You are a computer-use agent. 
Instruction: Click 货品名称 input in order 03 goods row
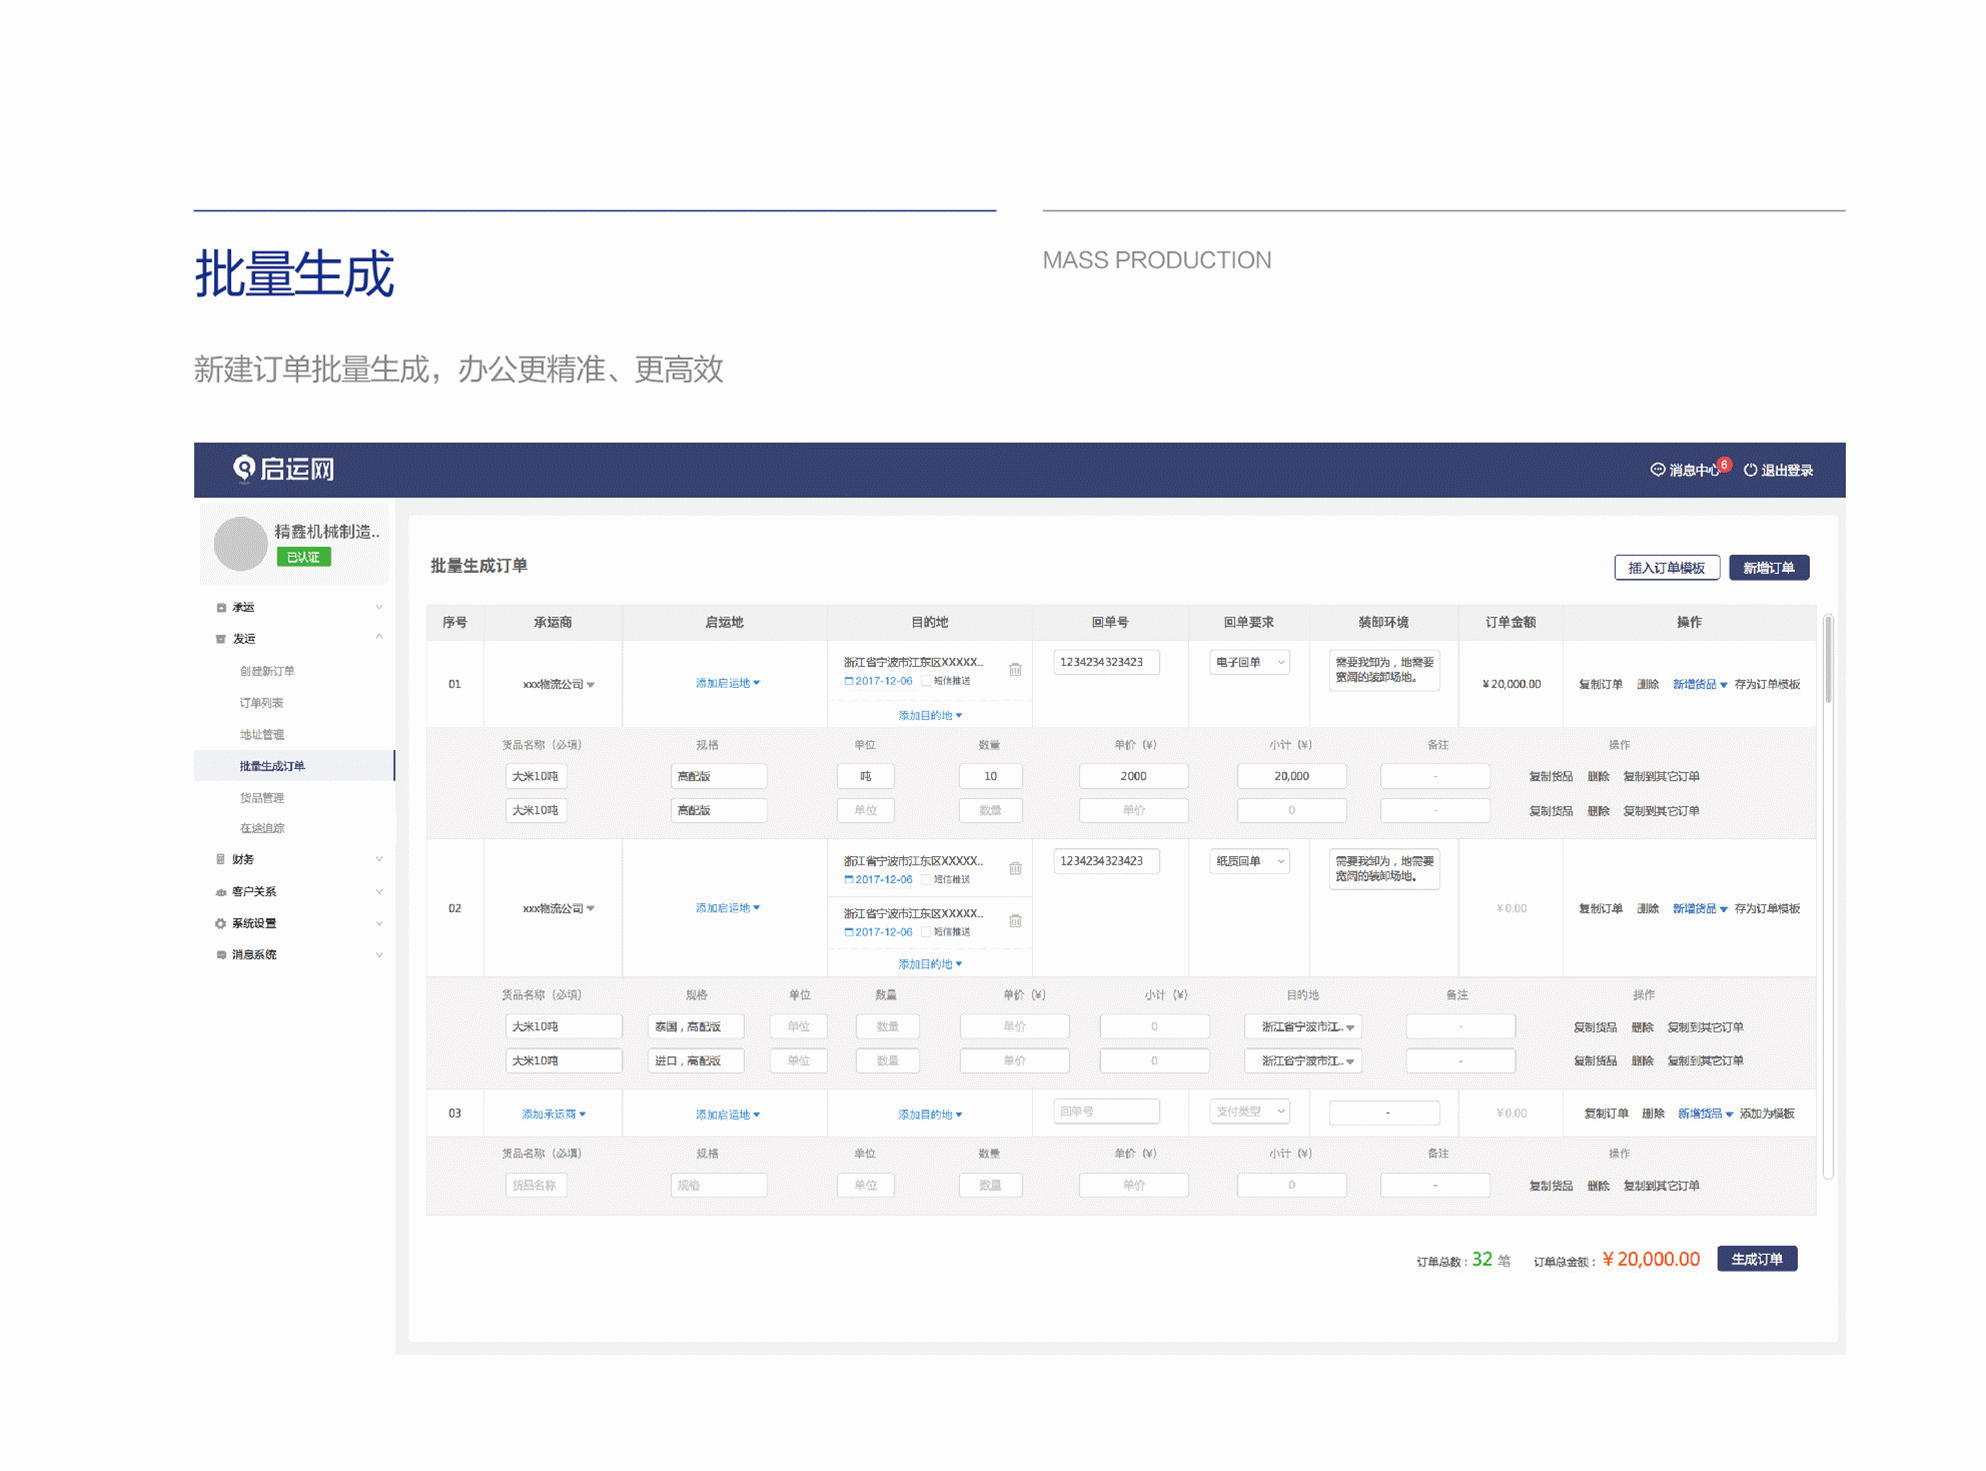tap(536, 1186)
